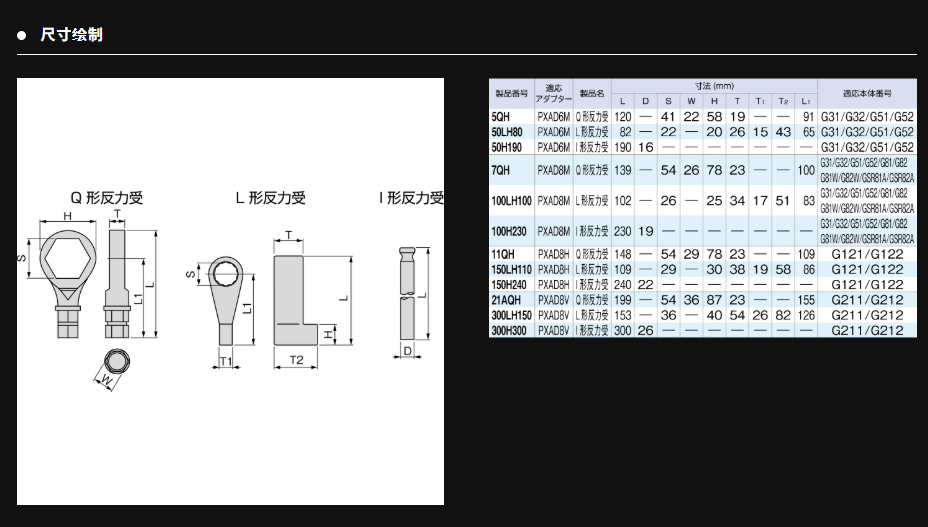Select product number 5QH in table
Image resolution: width=928 pixels, height=527 pixels.
(502, 117)
